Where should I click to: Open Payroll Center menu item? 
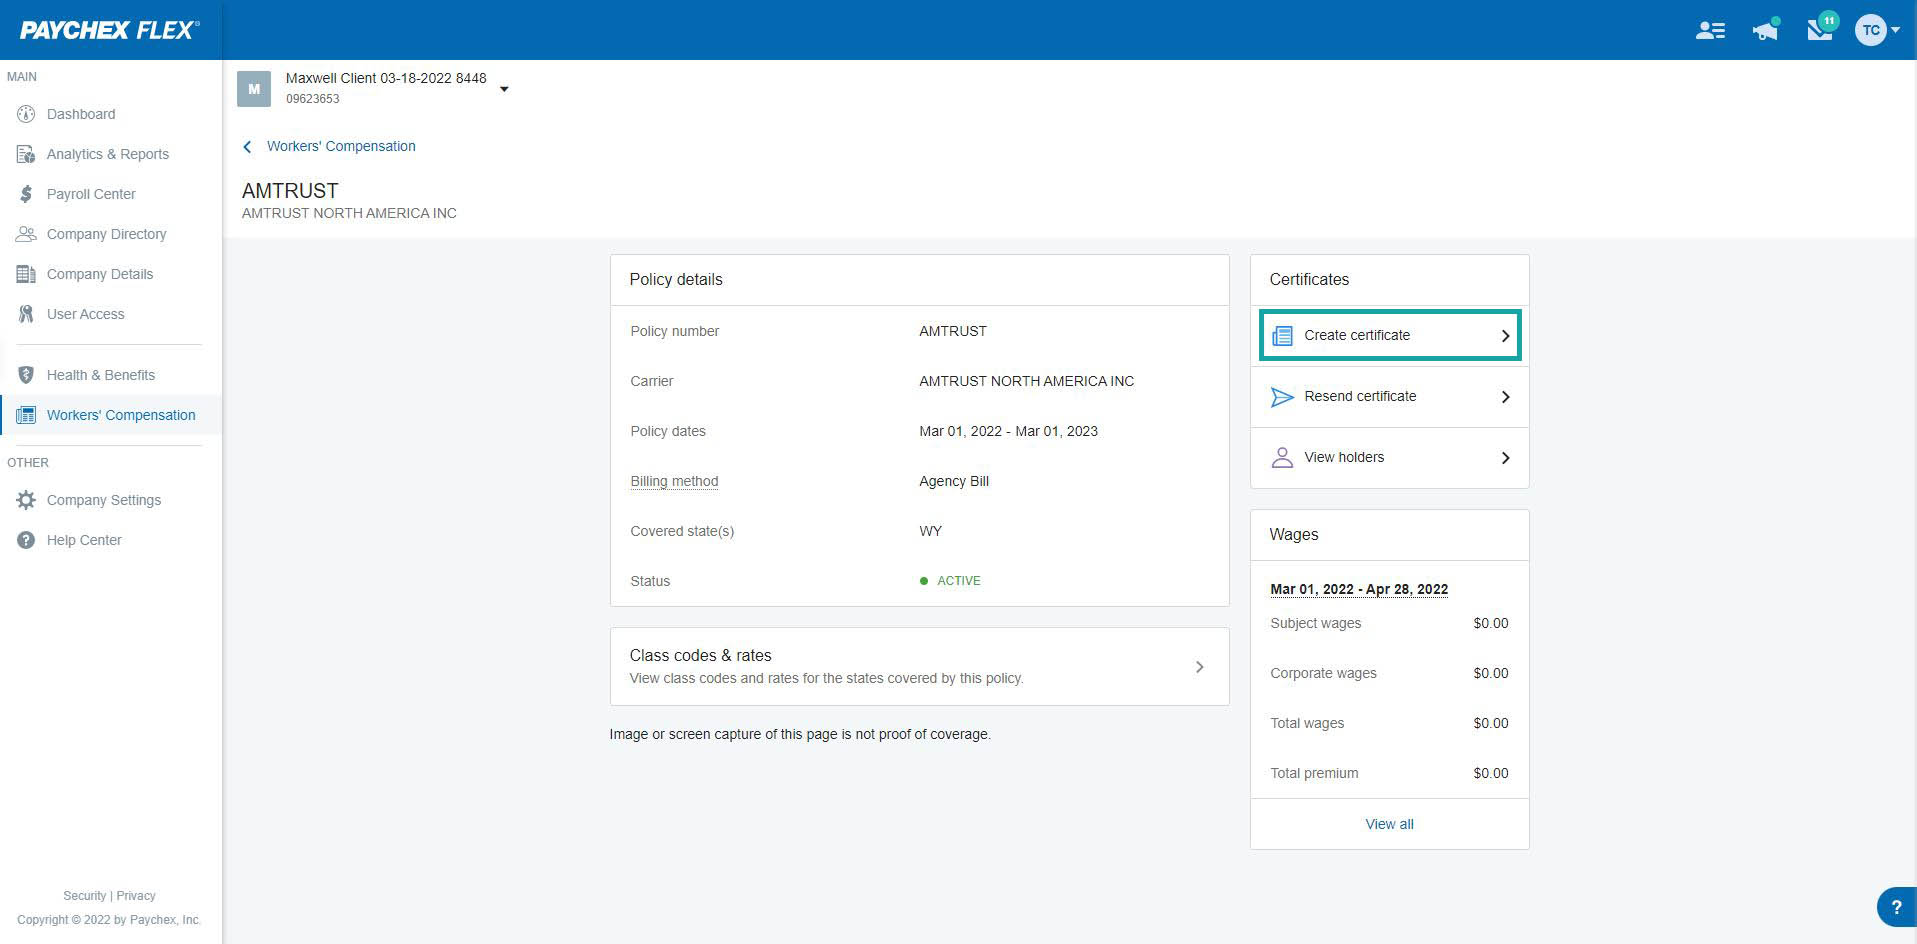coord(91,194)
